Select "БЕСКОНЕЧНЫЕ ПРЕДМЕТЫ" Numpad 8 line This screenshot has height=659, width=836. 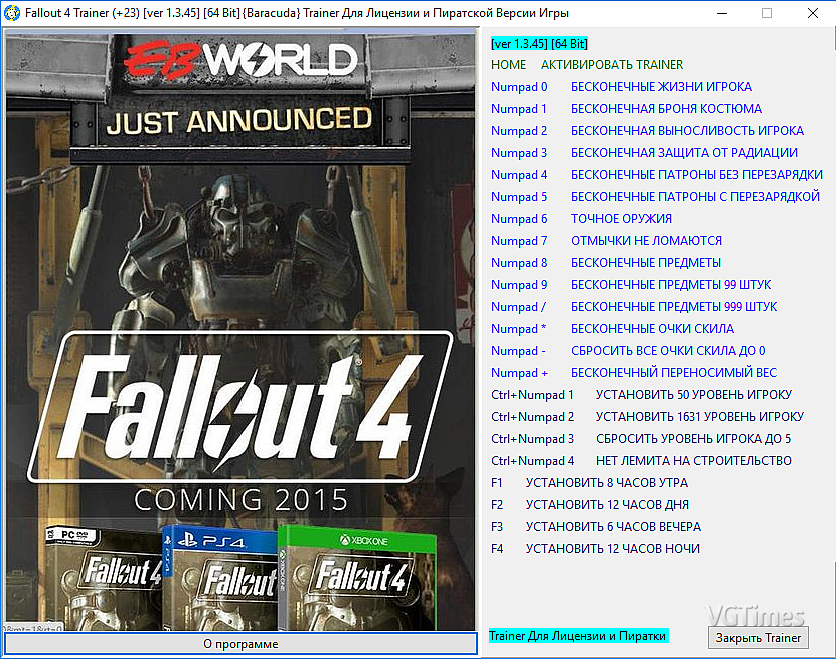tap(606, 263)
